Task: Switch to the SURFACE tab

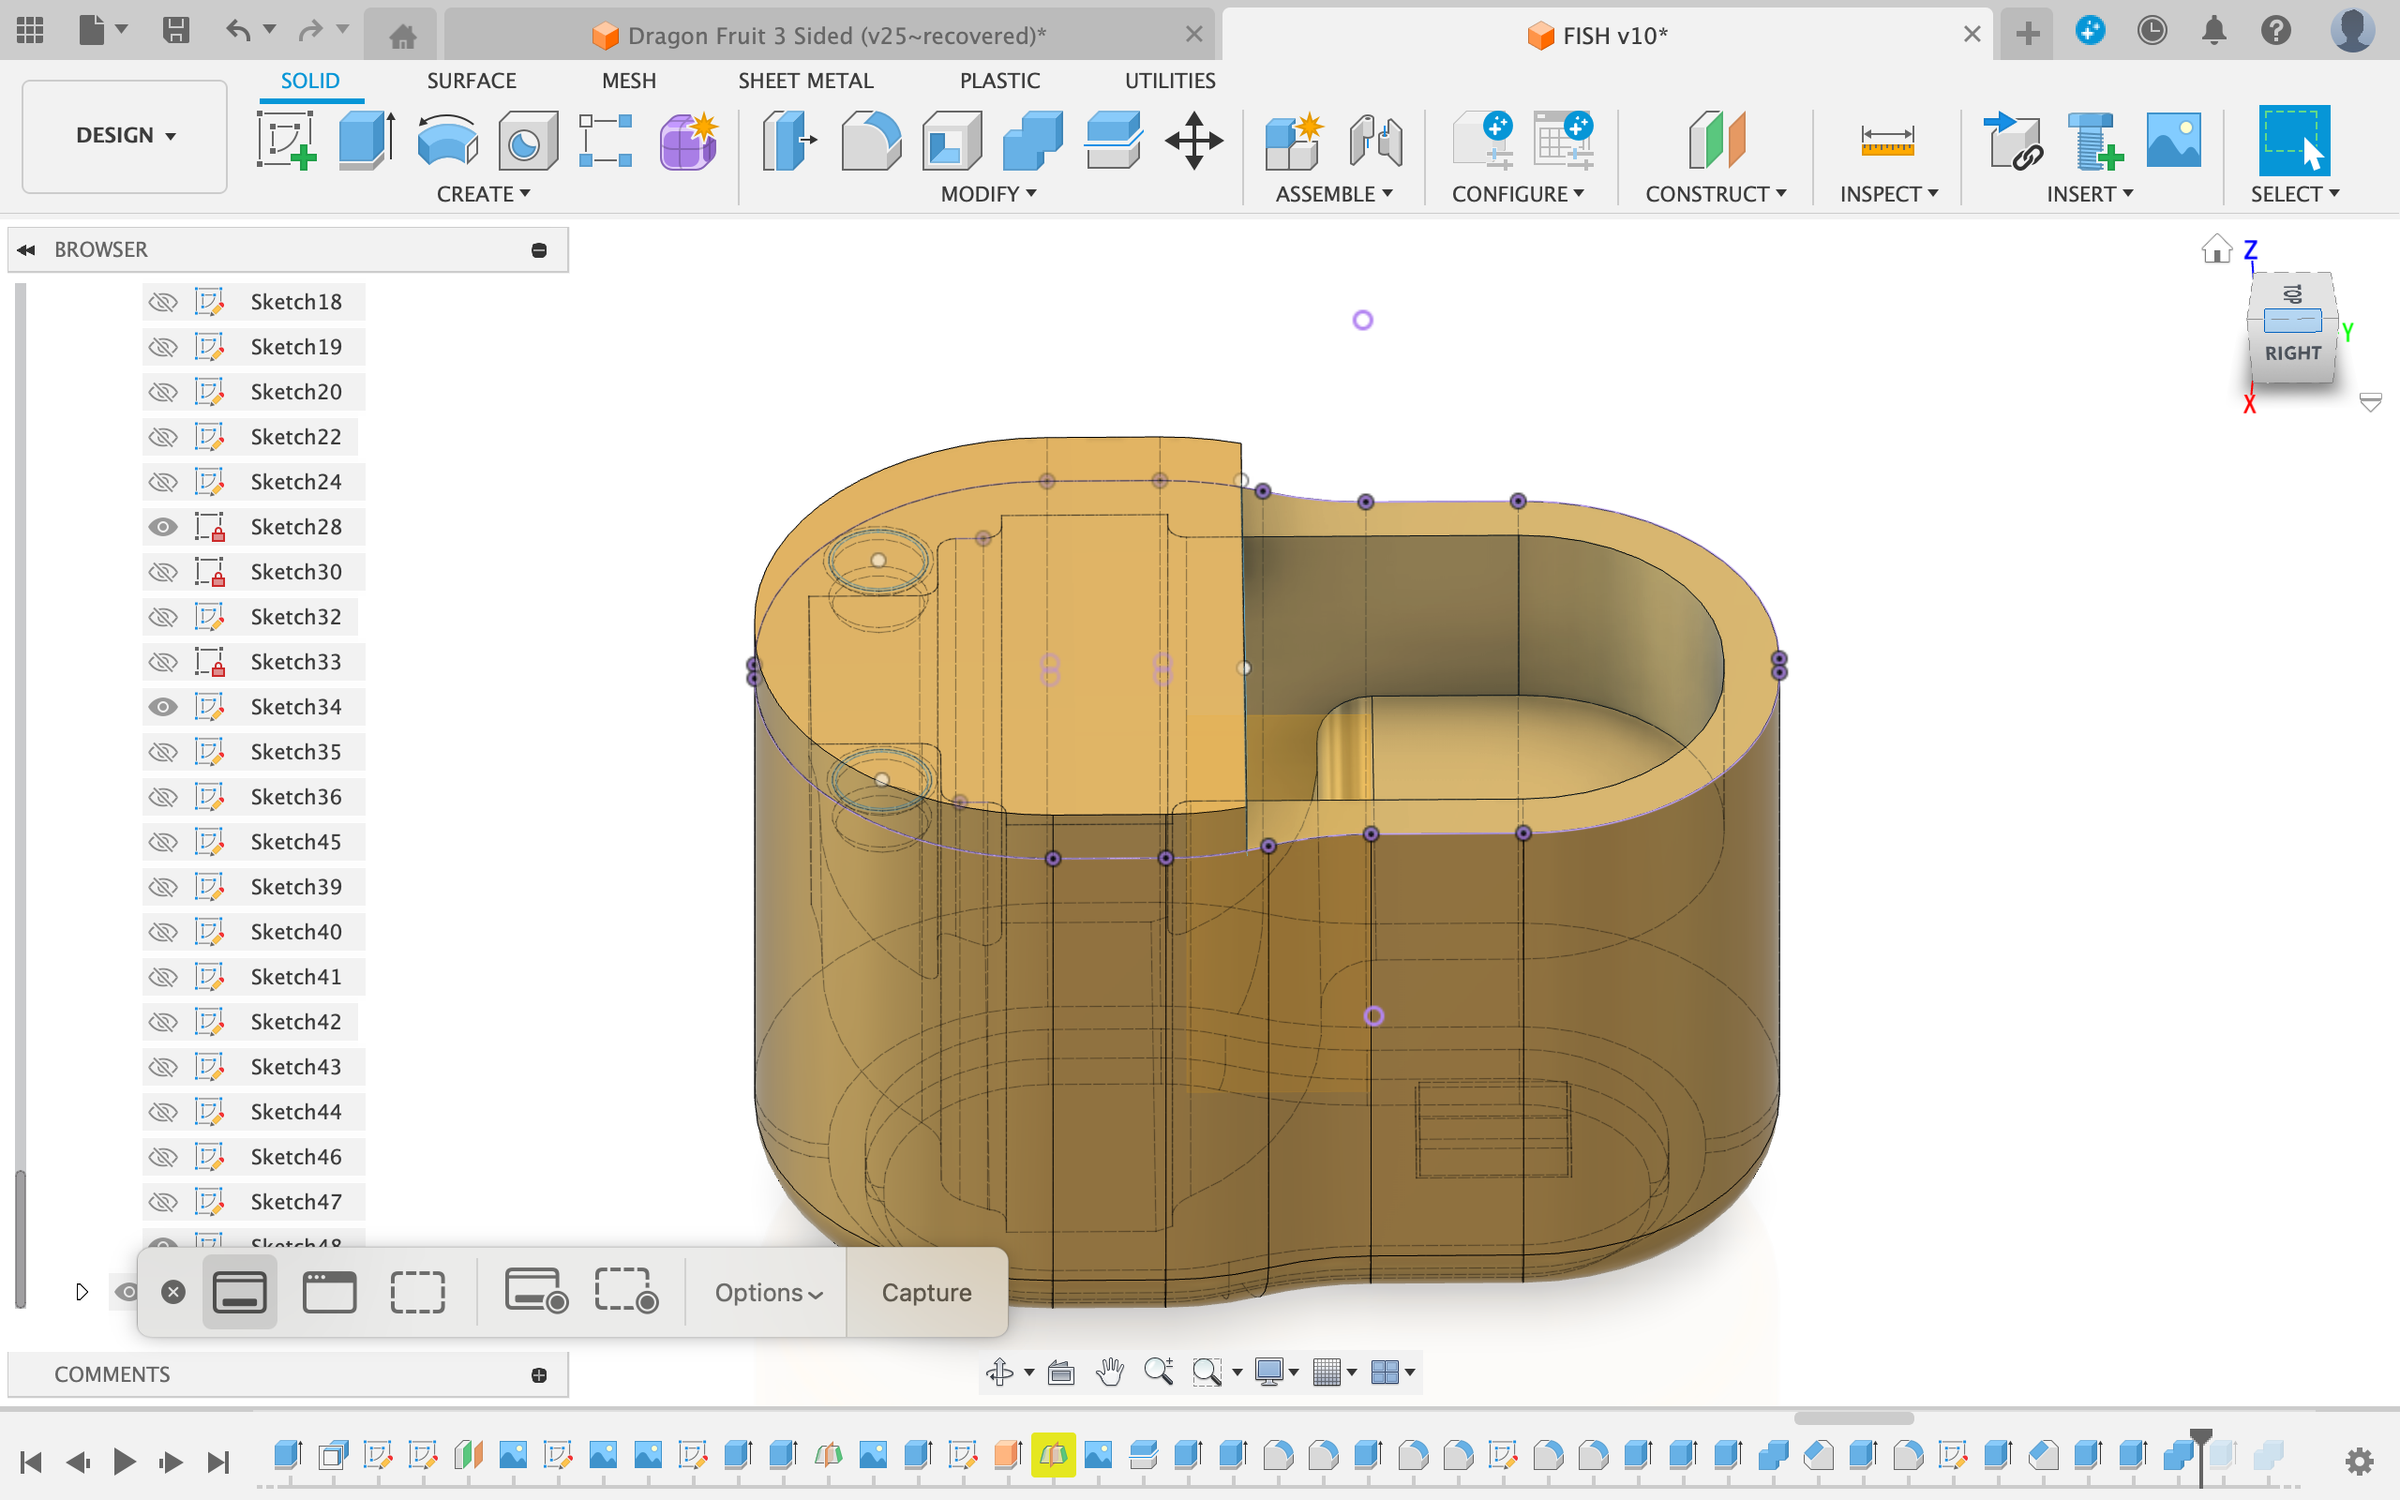Action: click(471, 80)
